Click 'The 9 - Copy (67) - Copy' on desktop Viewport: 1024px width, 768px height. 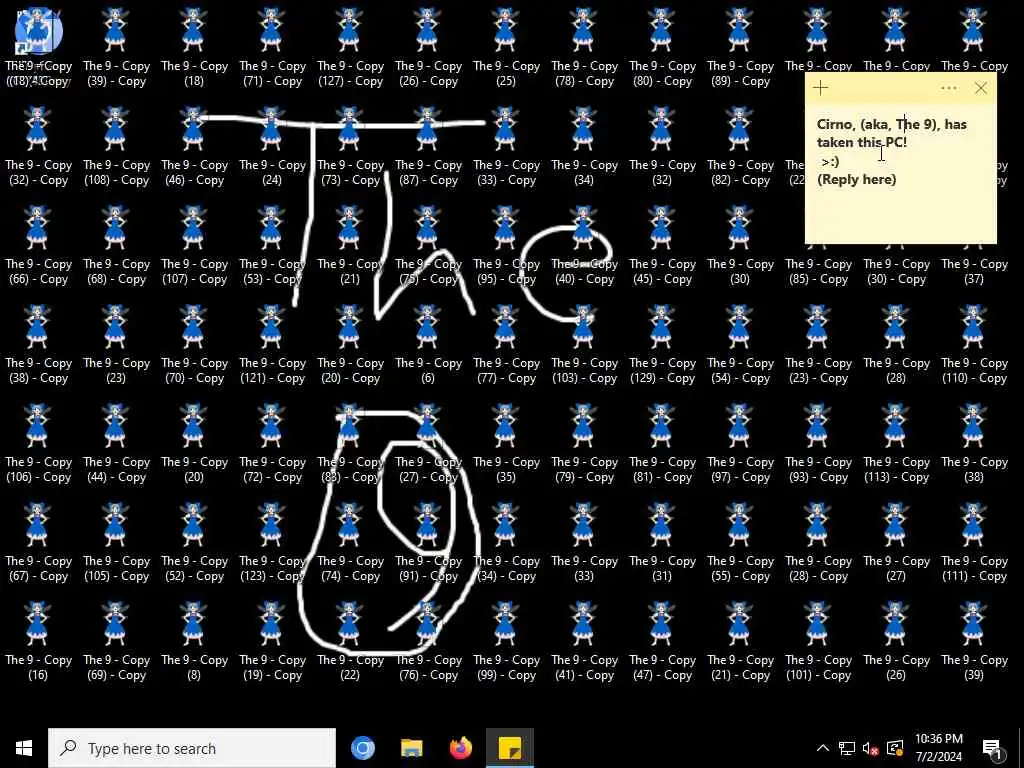tap(38, 543)
